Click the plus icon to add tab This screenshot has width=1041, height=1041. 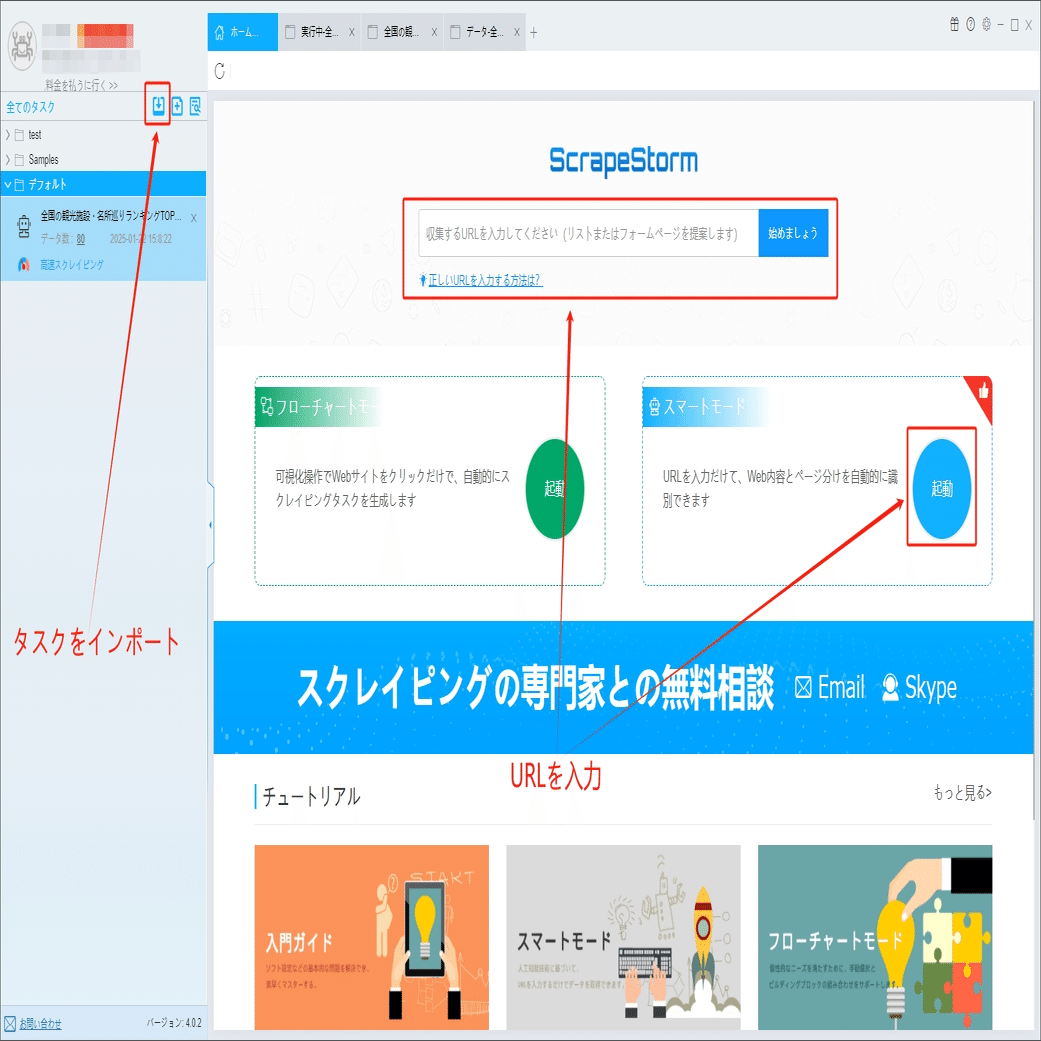click(533, 32)
